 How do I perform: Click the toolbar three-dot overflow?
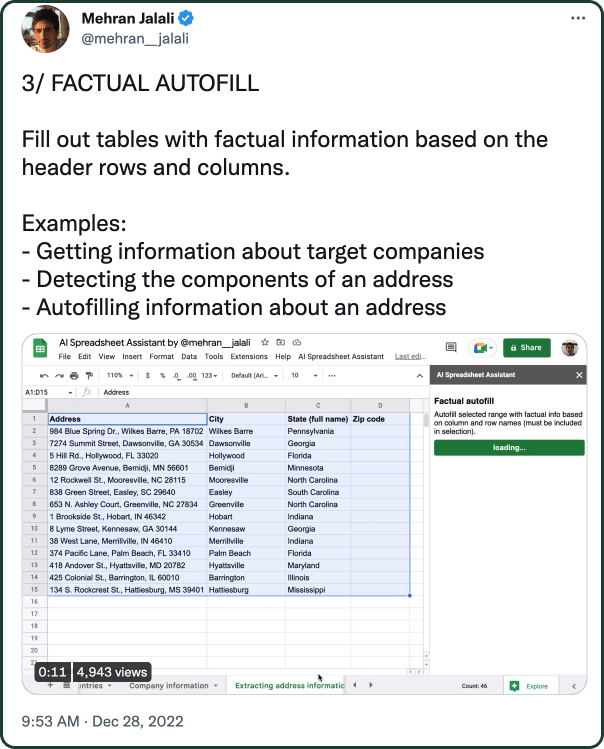click(332, 376)
